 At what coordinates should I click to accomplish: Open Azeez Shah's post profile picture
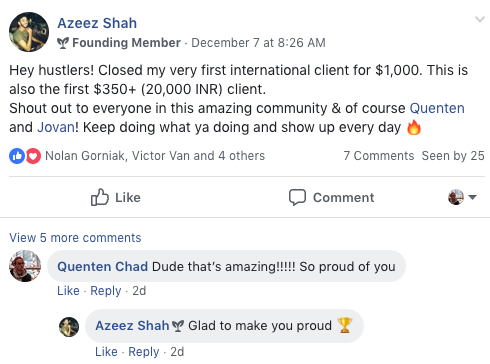pos(29,32)
